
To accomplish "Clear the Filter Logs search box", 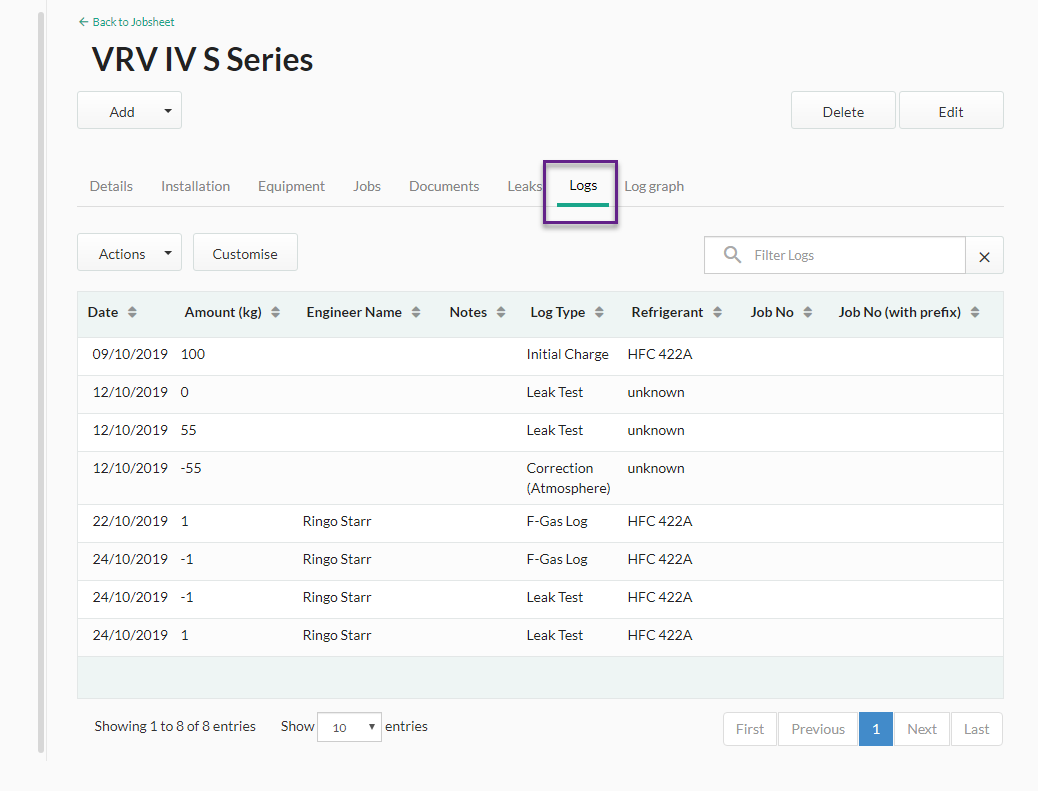I will pyautogui.click(x=984, y=256).
